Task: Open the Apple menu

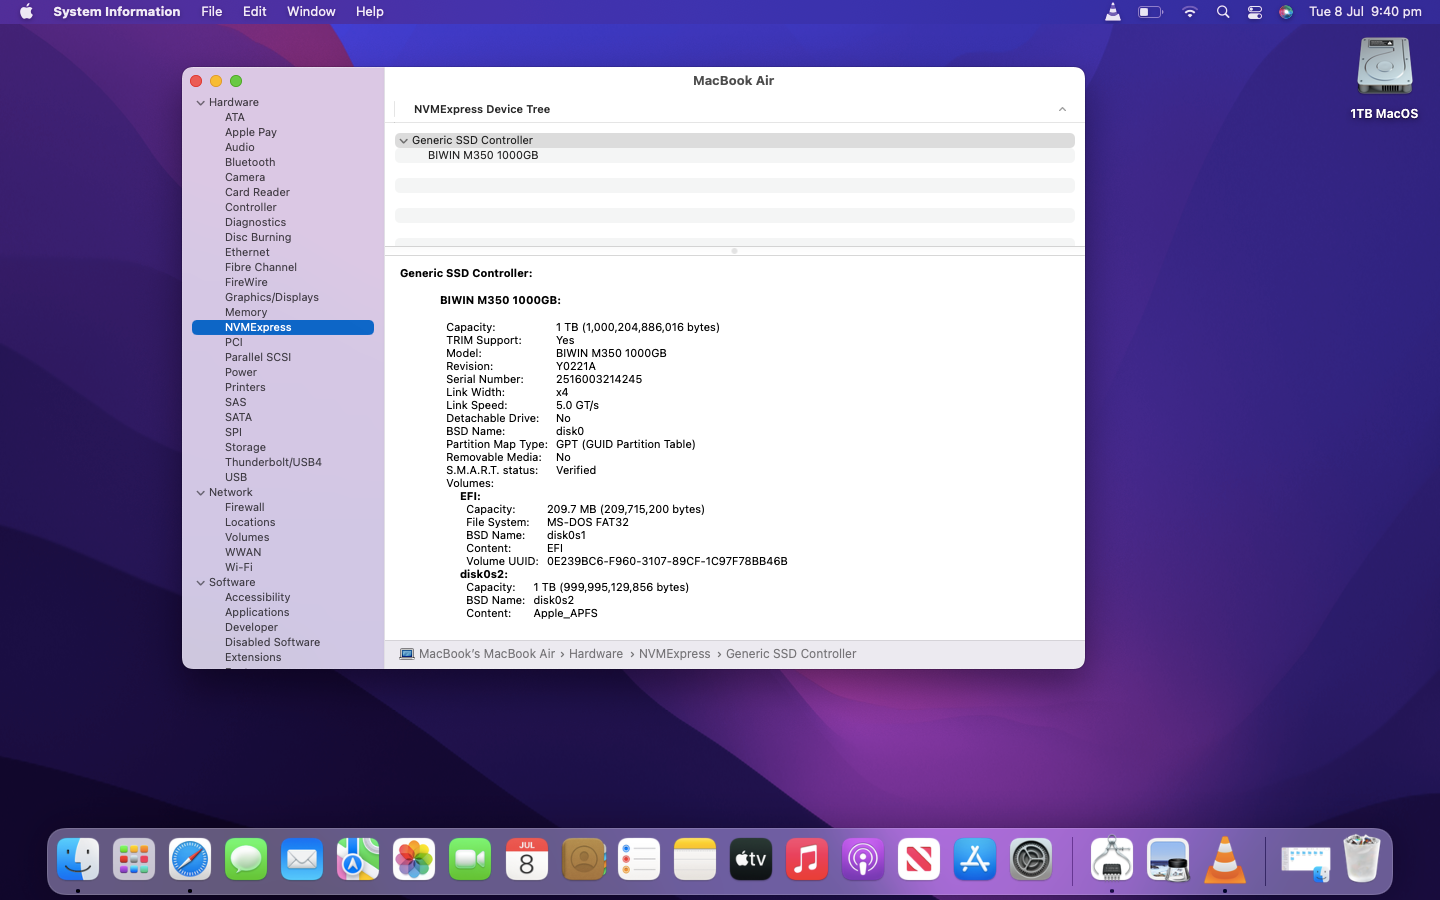Action: pos(26,12)
